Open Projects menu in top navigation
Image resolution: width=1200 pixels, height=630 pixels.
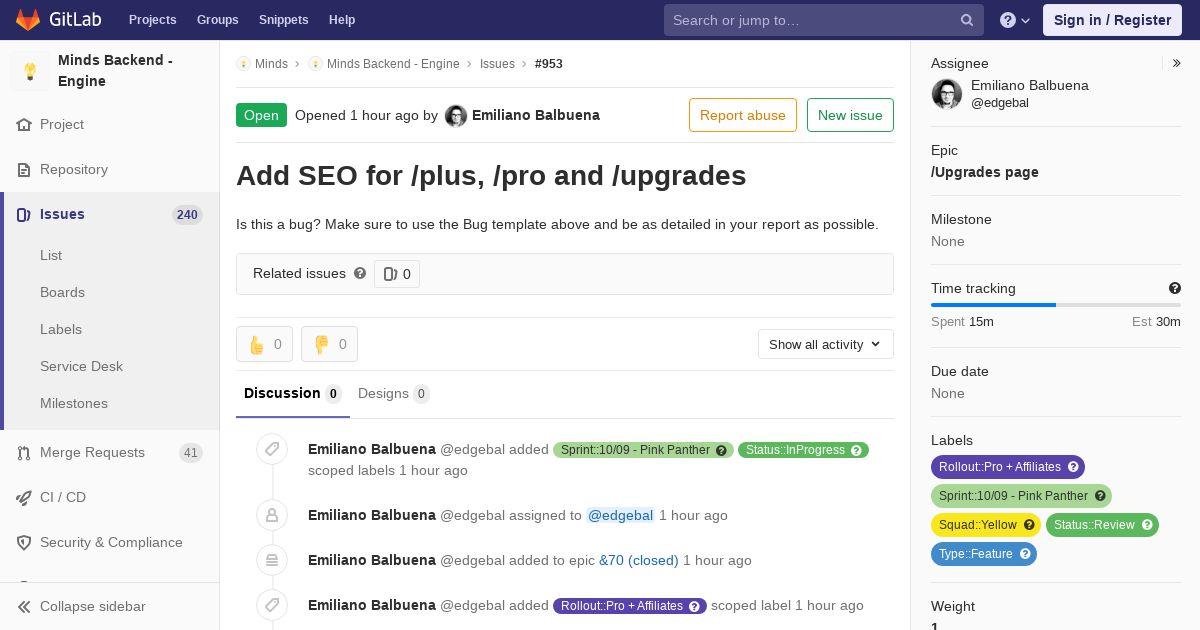152,20
